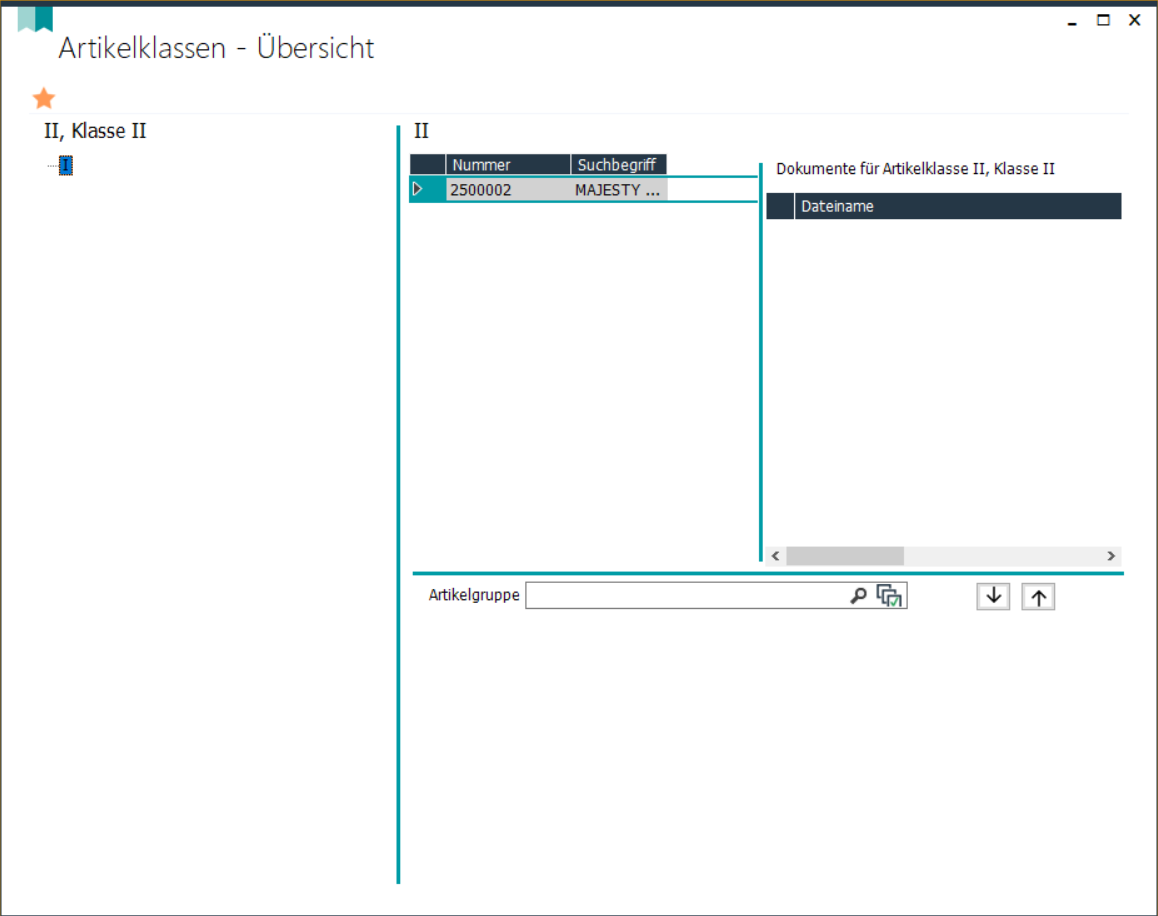Image resolution: width=1158 pixels, height=916 pixels.
Task: Close the Artikelklassen - Übersicht window
Action: (x=1134, y=20)
